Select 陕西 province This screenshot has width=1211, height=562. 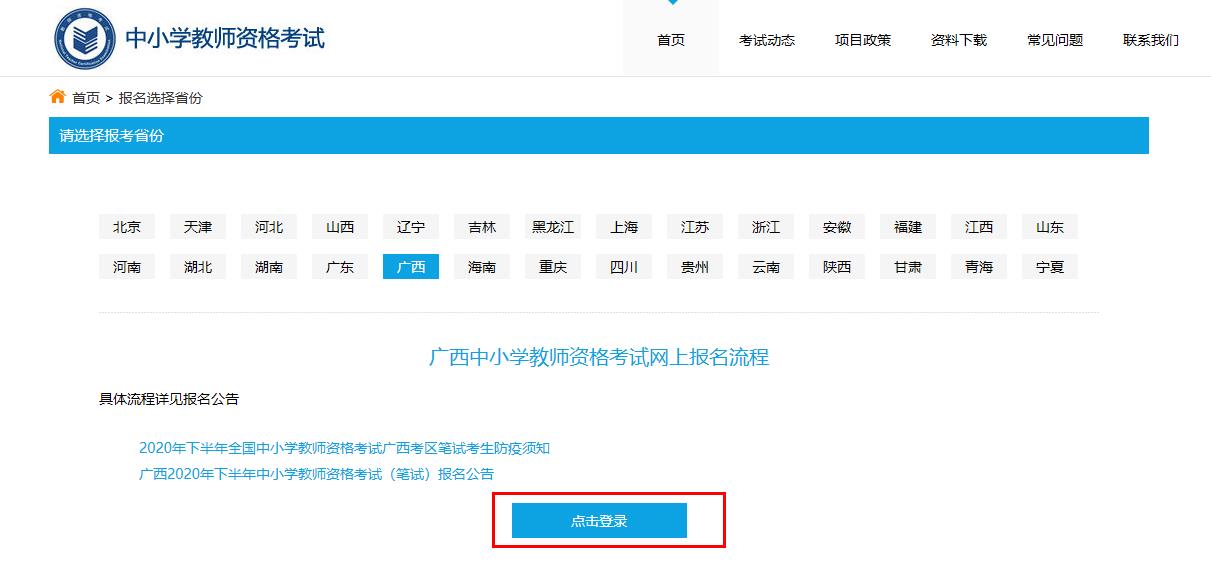tap(837, 267)
